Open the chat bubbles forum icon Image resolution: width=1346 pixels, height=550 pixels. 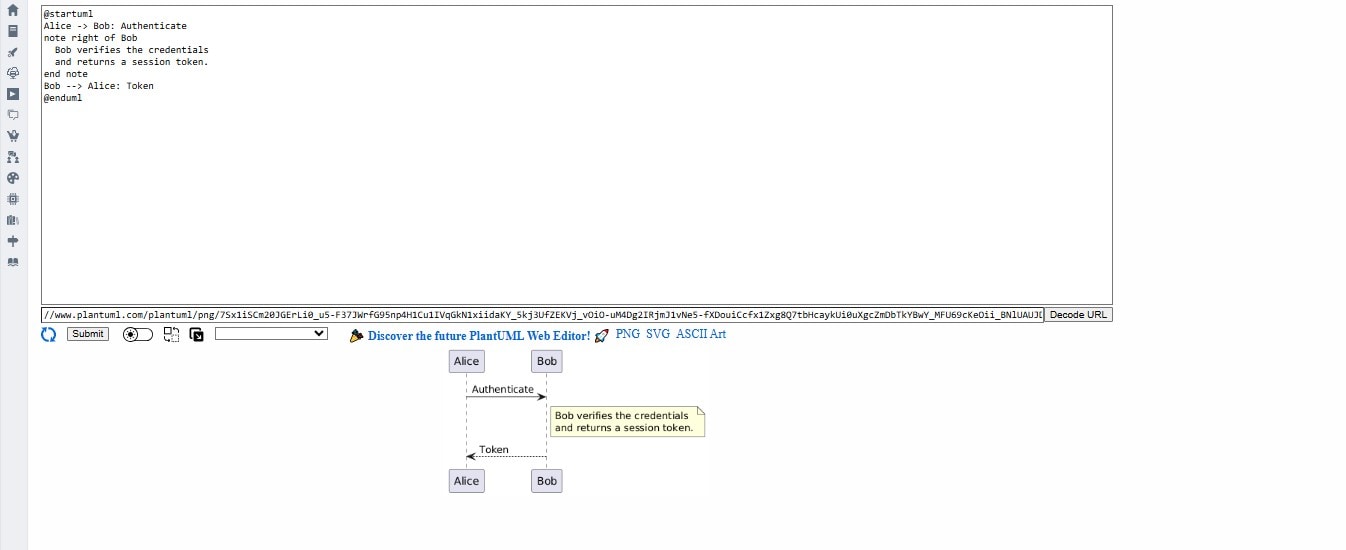pyautogui.click(x=13, y=115)
